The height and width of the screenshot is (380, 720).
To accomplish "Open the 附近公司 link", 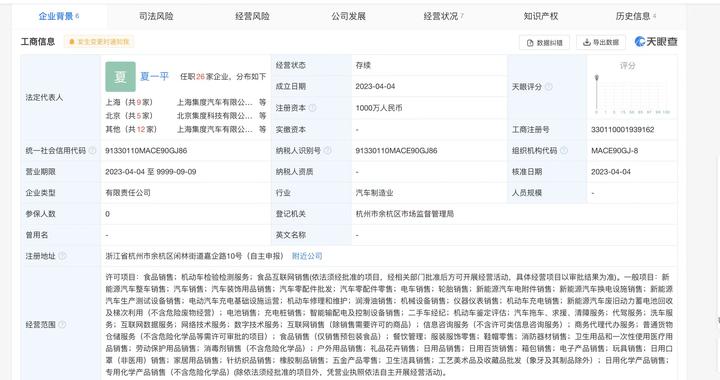I will tap(307, 256).
